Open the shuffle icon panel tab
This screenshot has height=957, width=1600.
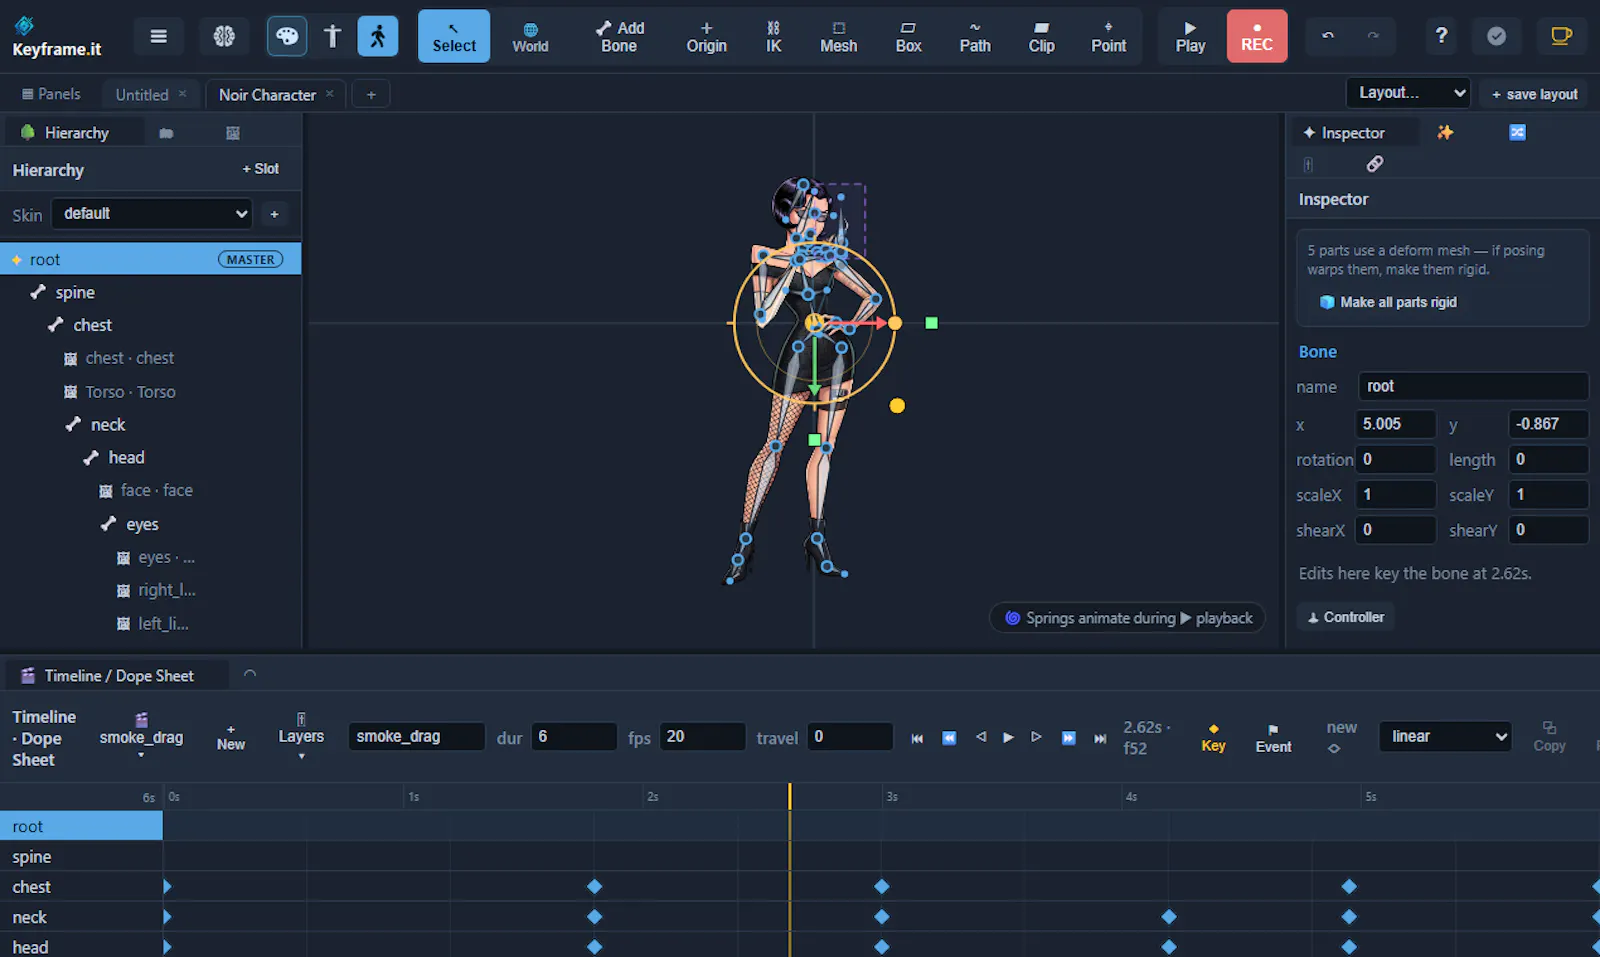coord(1517,132)
